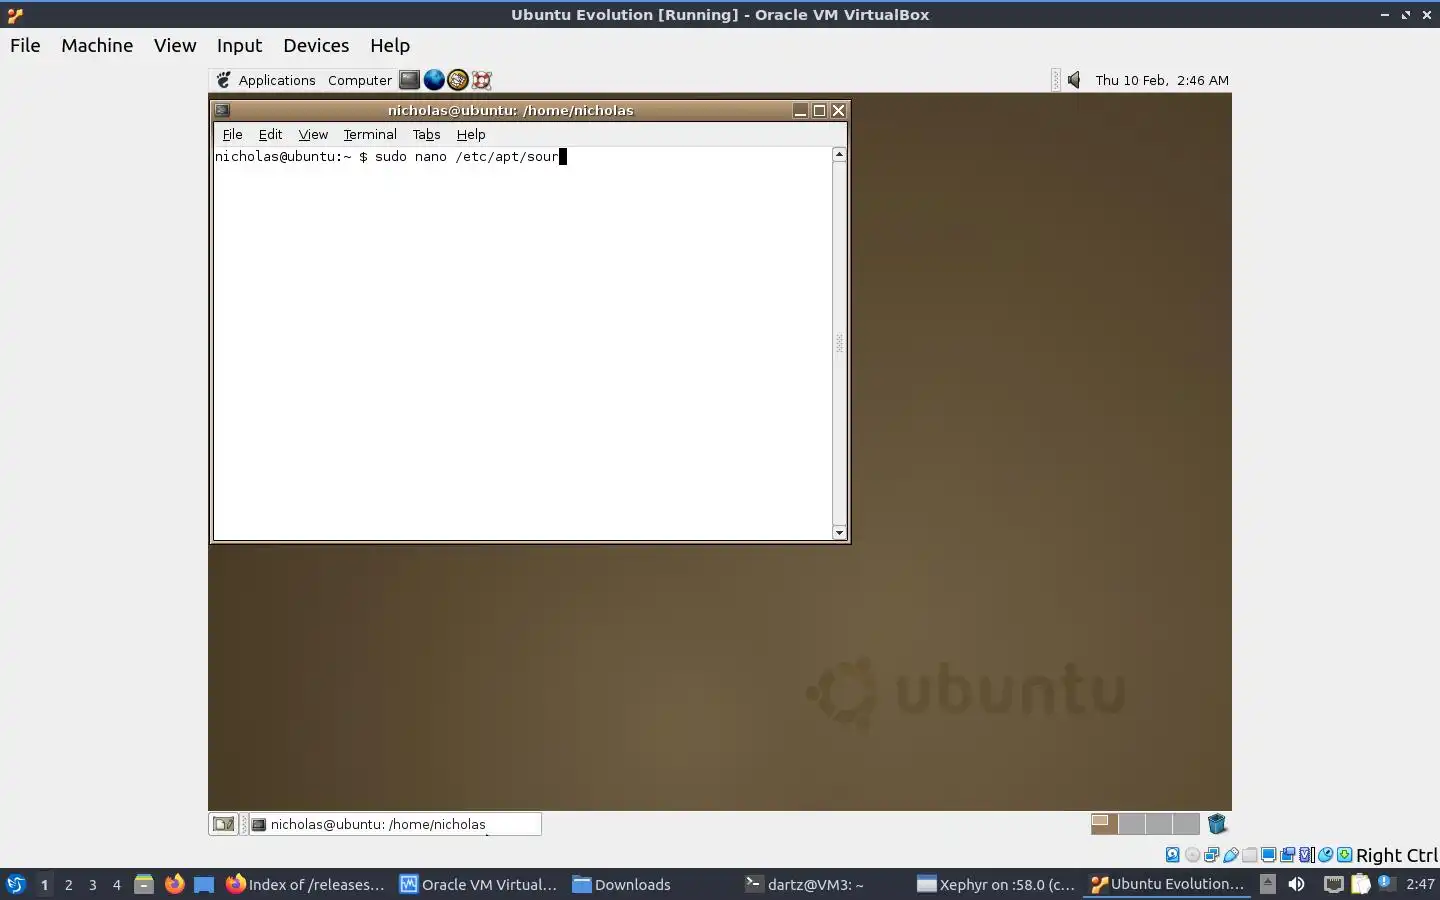This screenshot has width=1440, height=900.
Task: Click host removable media eject icon
Action: pos(1267,884)
